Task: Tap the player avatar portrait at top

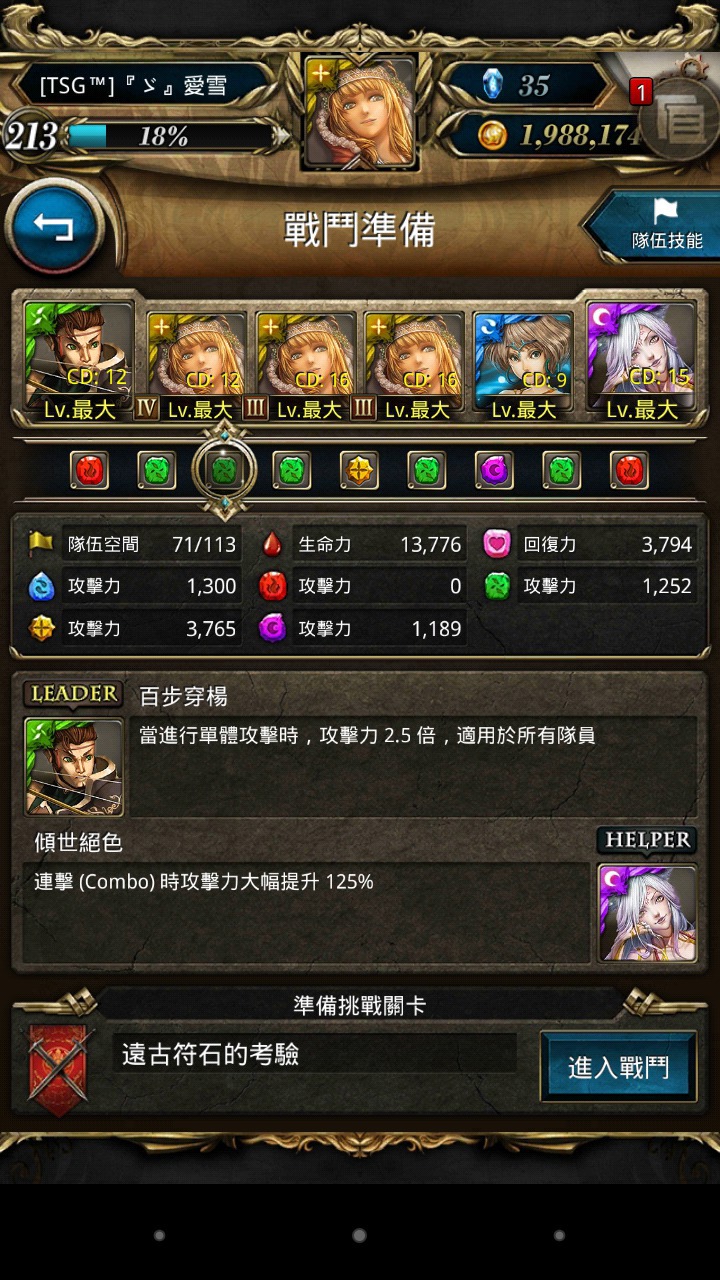Action: 360,112
